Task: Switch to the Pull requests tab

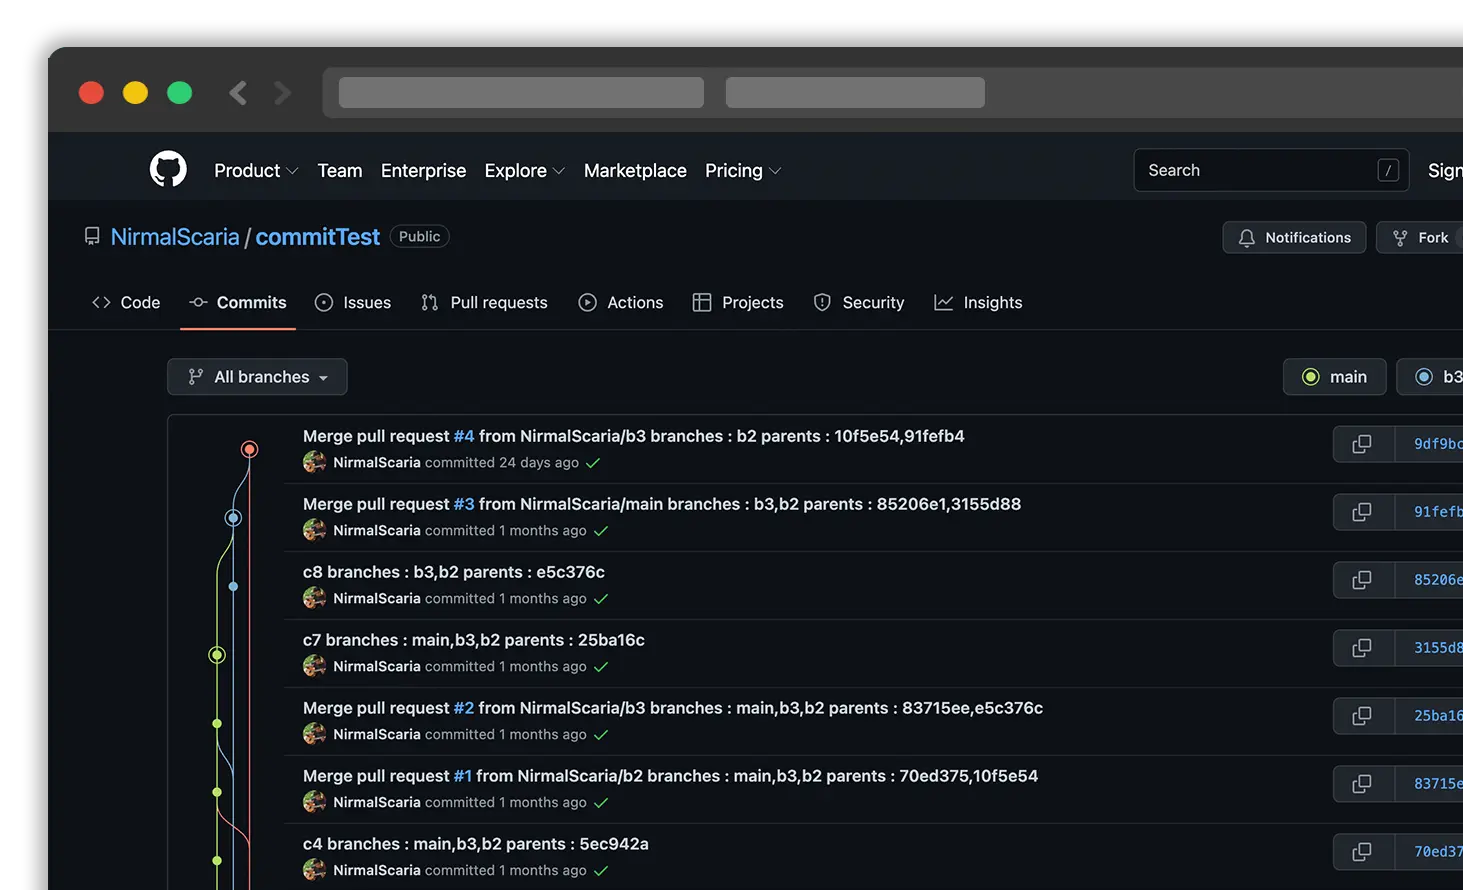Action: click(485, 303)
